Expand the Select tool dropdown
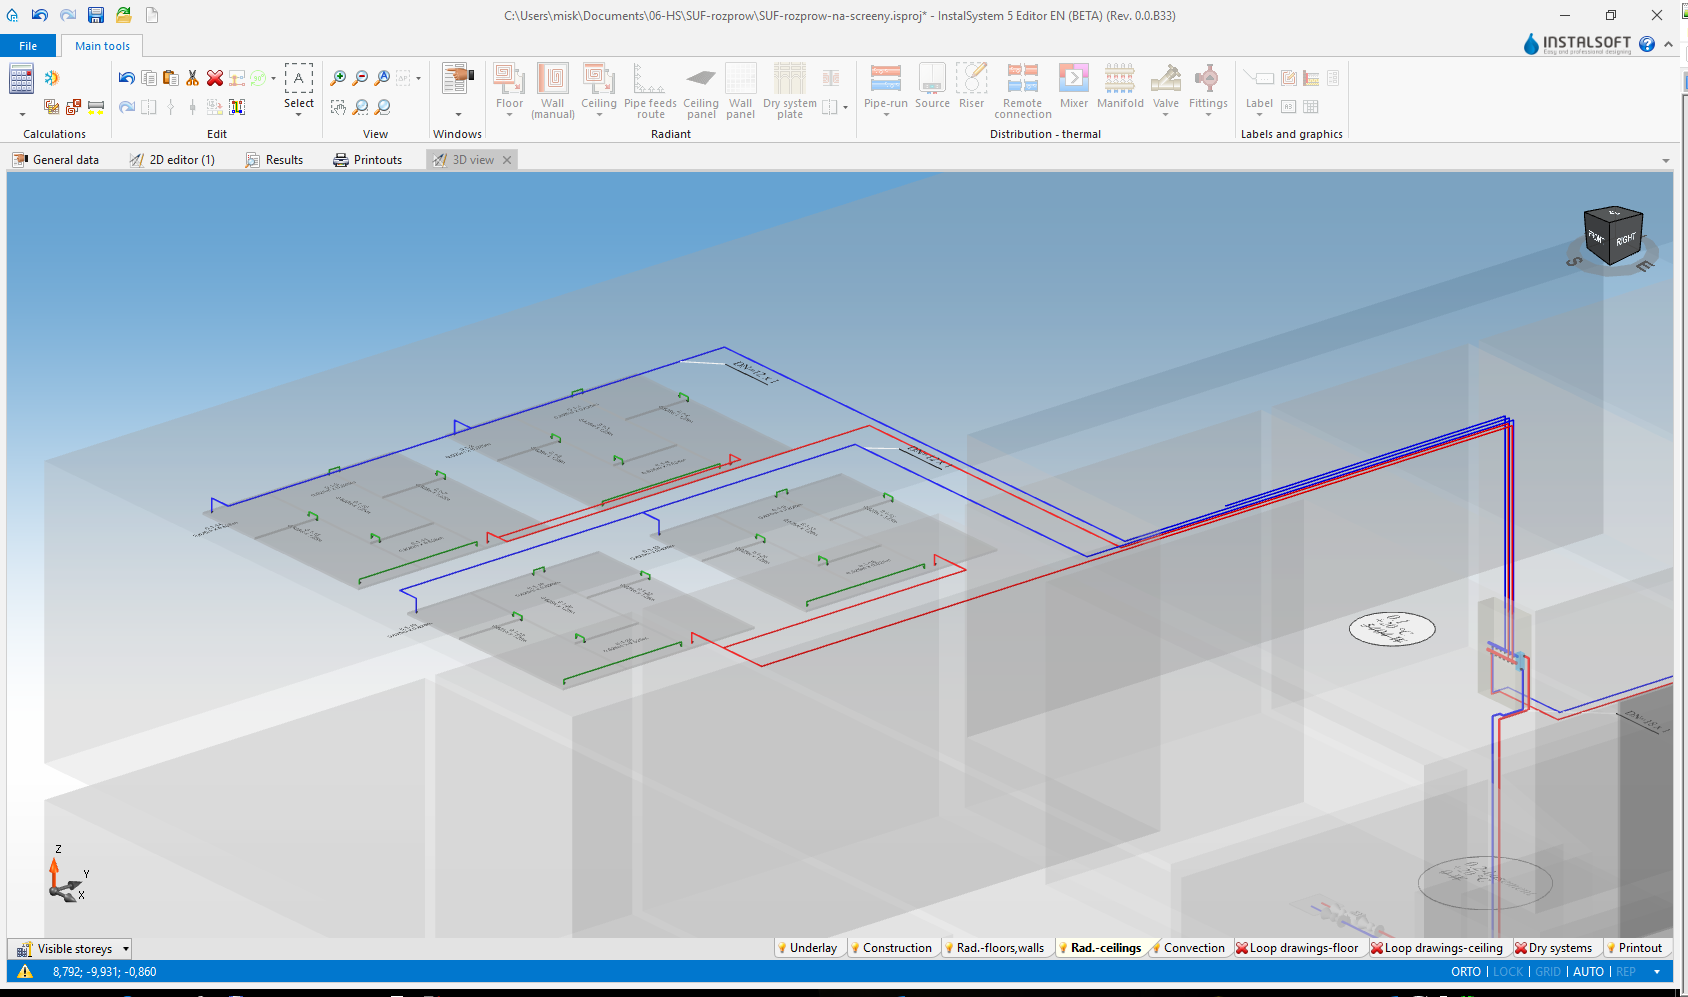This screenshot has width=1688, height=997. coord(298,115)
